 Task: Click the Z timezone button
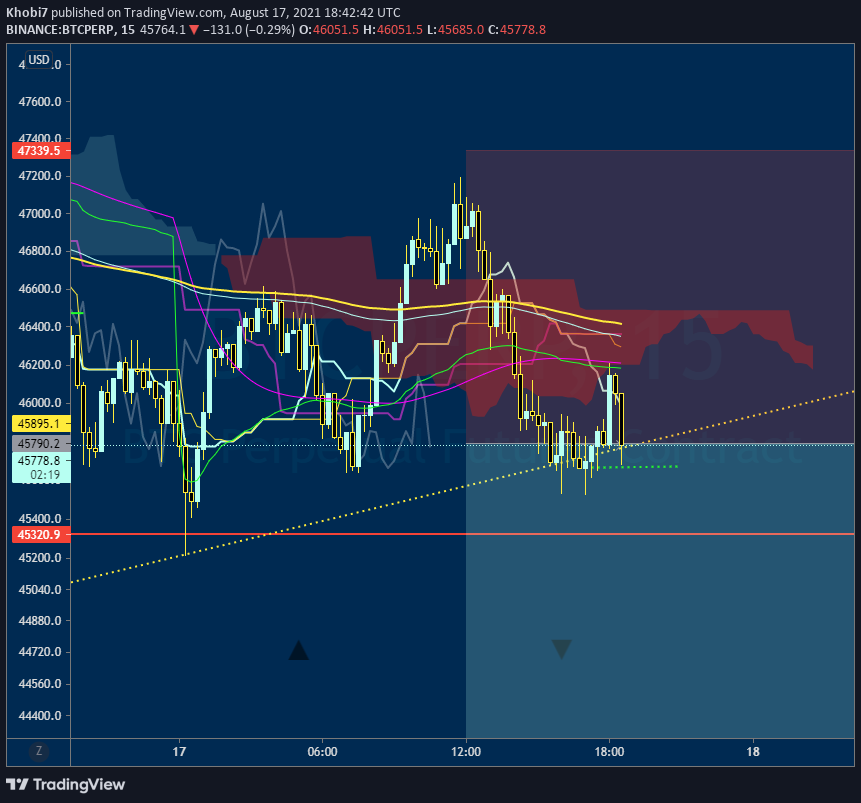click(38, 751)
